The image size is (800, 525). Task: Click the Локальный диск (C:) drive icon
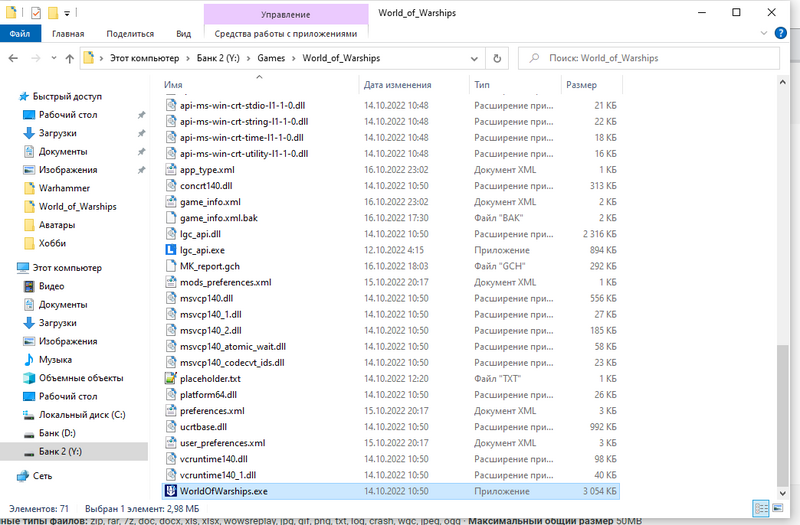pos(29,415)
